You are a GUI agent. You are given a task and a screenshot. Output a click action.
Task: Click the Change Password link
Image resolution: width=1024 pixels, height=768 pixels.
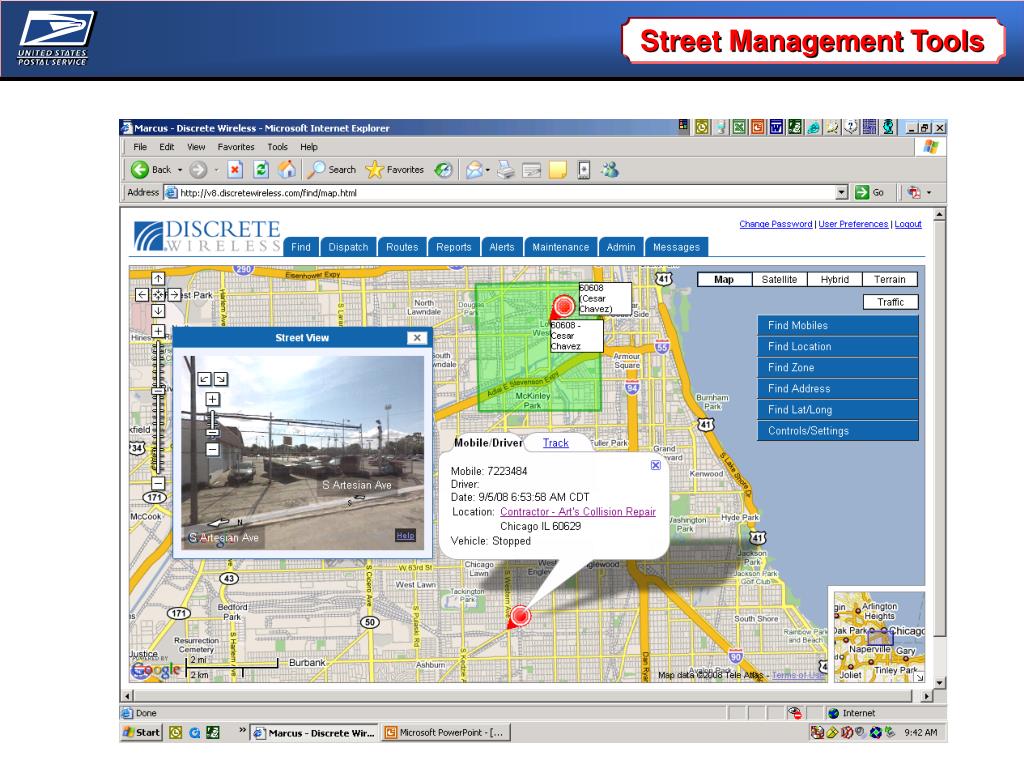point(776,224)
